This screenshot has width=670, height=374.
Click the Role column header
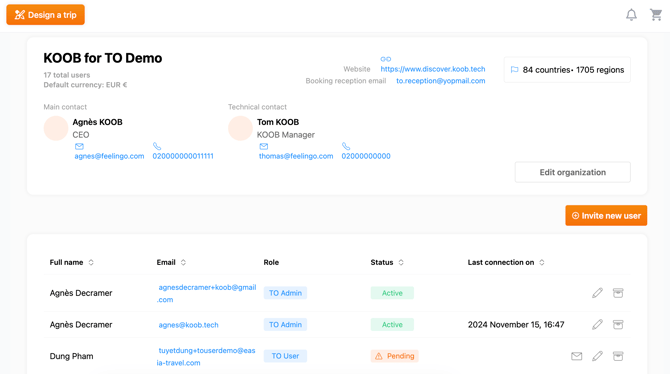click(271, 262)
